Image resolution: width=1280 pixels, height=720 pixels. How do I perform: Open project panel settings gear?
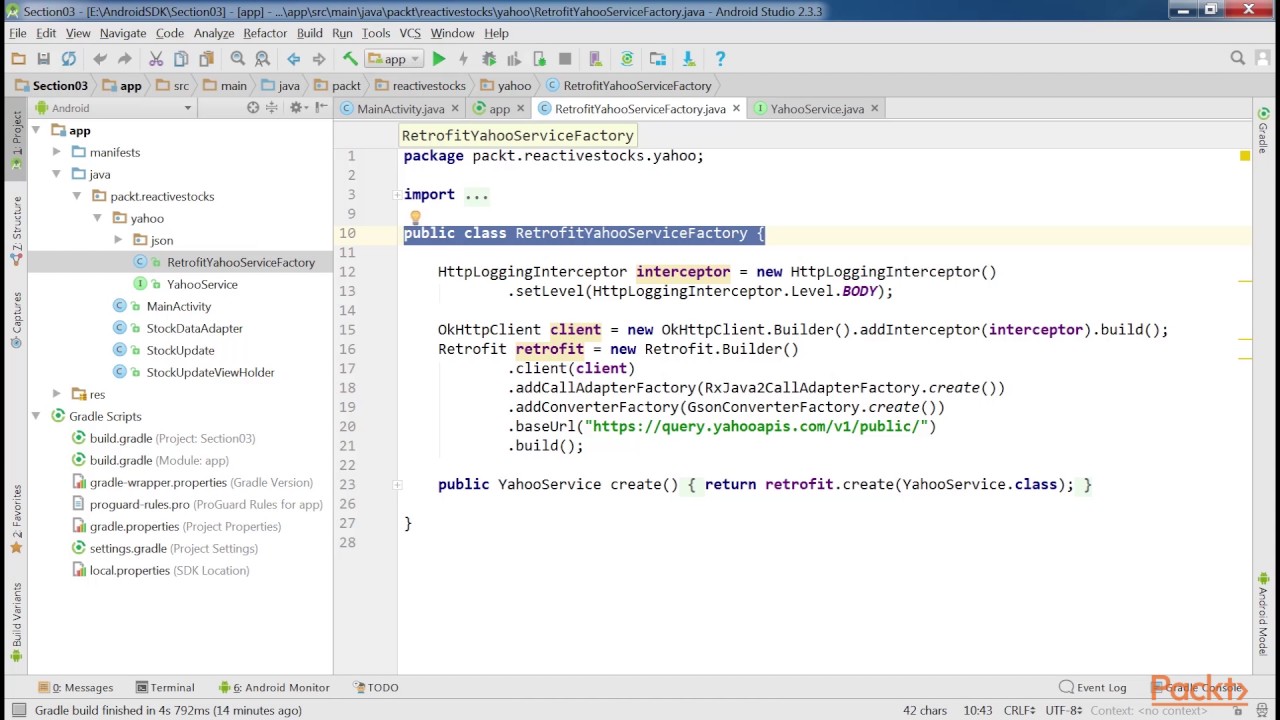click(x=297, y=108)
